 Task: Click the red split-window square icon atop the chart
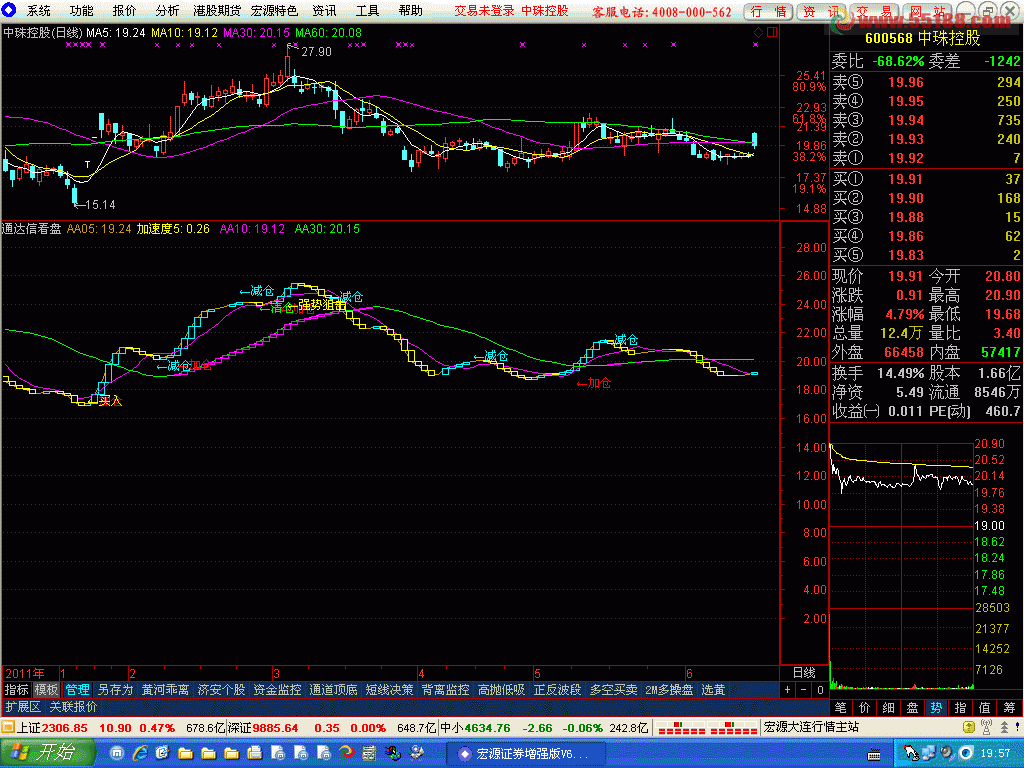tap(772, 32)
